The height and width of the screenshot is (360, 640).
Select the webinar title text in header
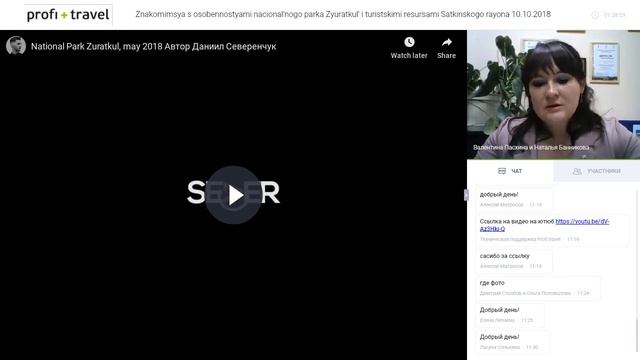(343, 14)
